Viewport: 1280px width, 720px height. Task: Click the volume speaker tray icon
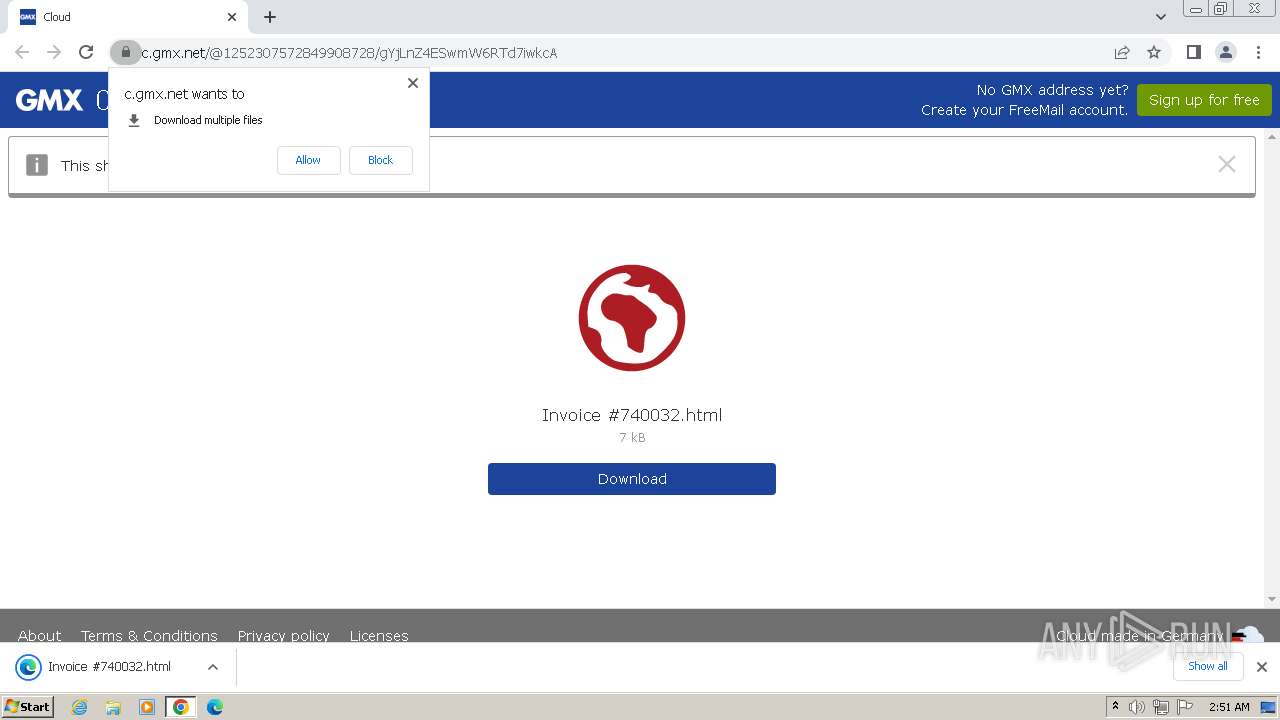pyautogui.click(x=1137, y=707)
